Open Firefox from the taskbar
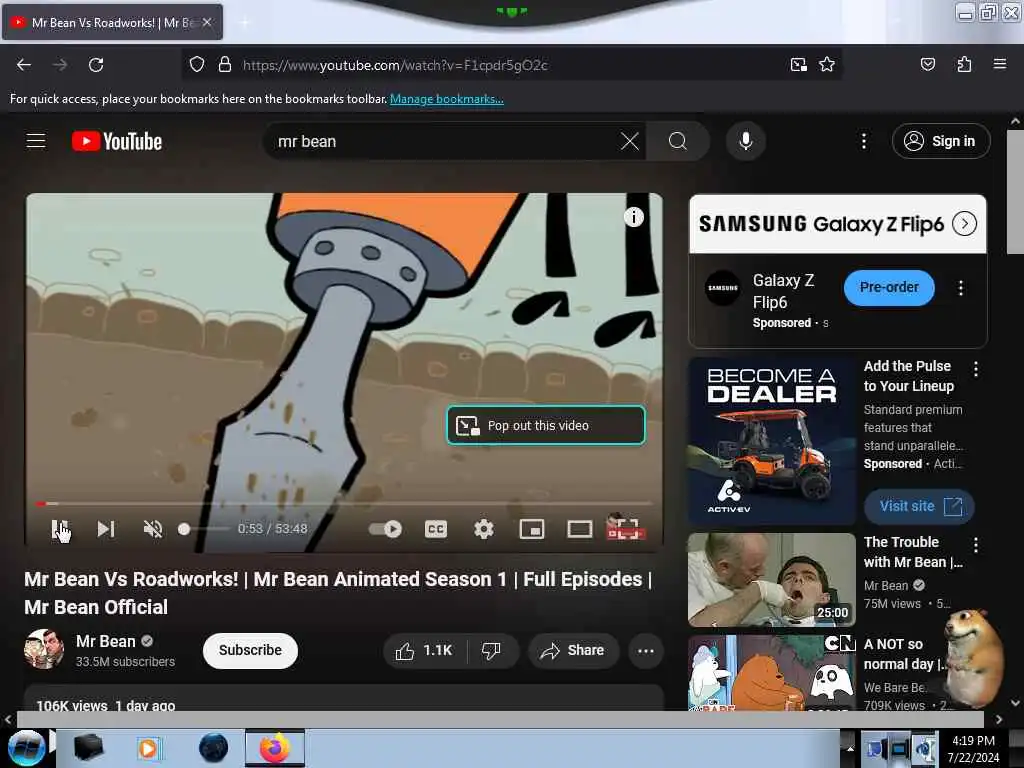Image resolution: width=1024 pixels, height=768 pixels. pos(275,748)
